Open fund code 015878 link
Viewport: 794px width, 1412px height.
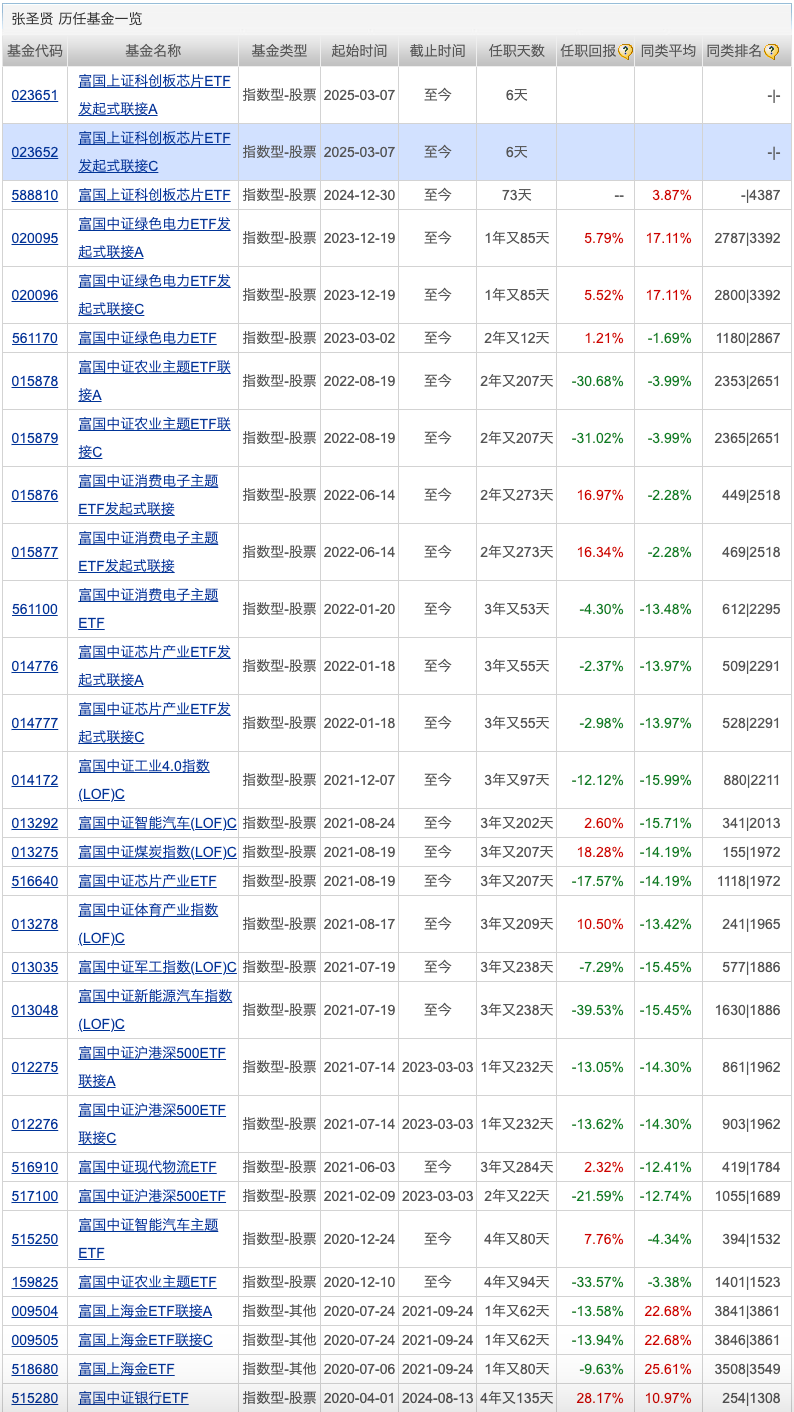pos(35,381)
